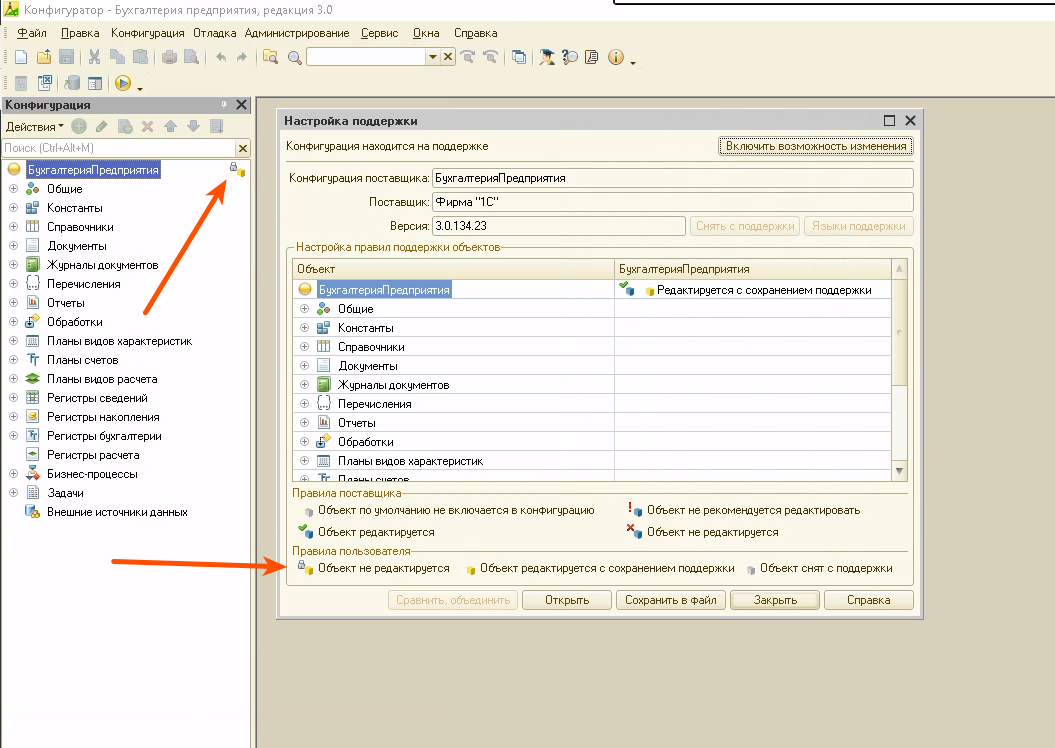Screen dimensions: 1055x748
Task: Click the Redo arrow icon
Action: 242,57
